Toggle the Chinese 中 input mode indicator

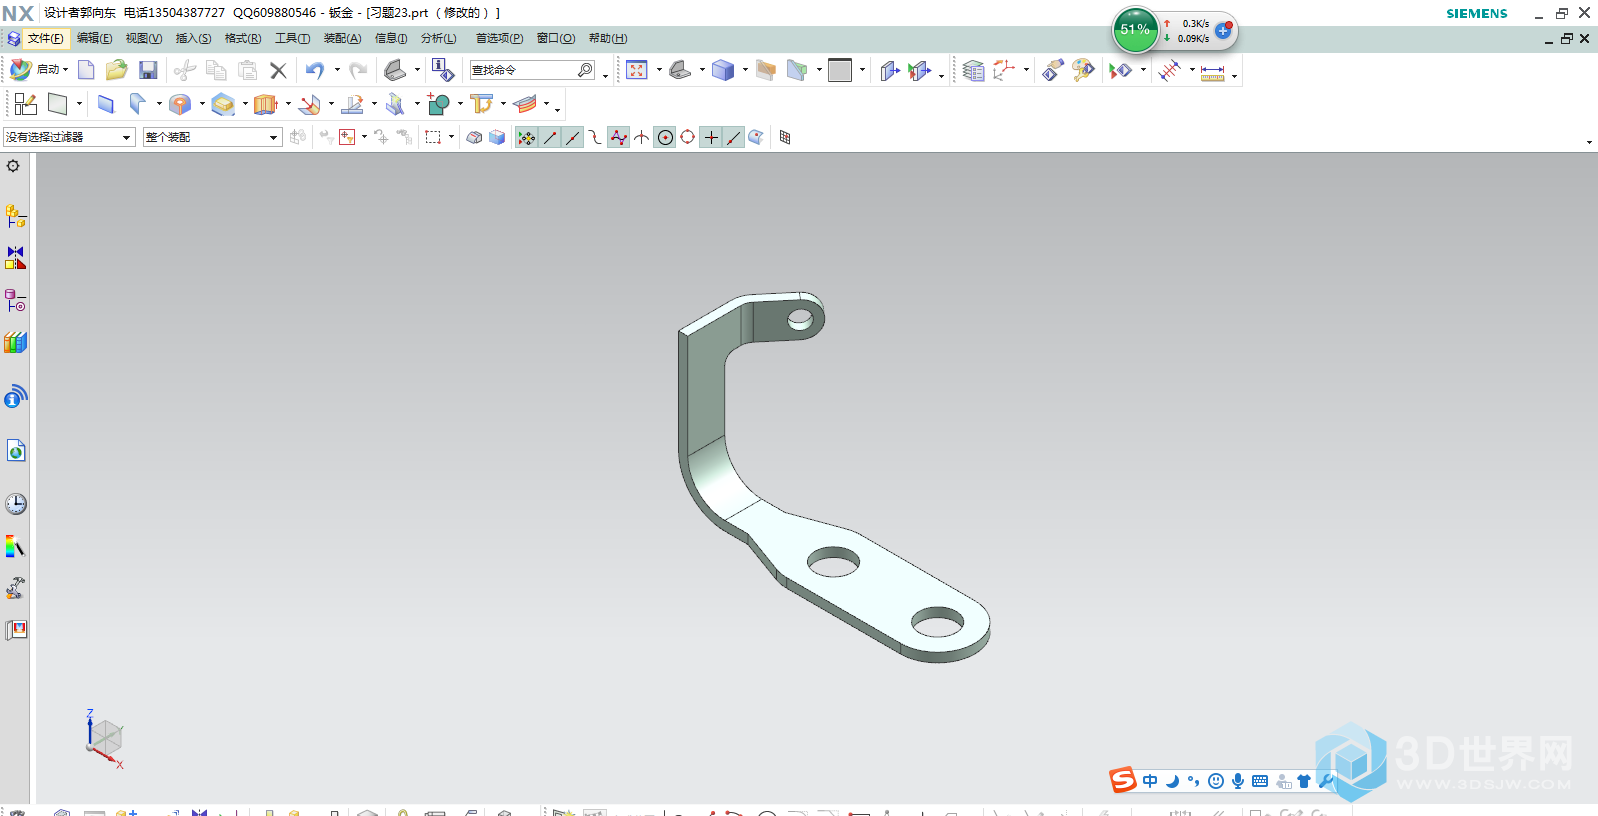coord(1150,781)
